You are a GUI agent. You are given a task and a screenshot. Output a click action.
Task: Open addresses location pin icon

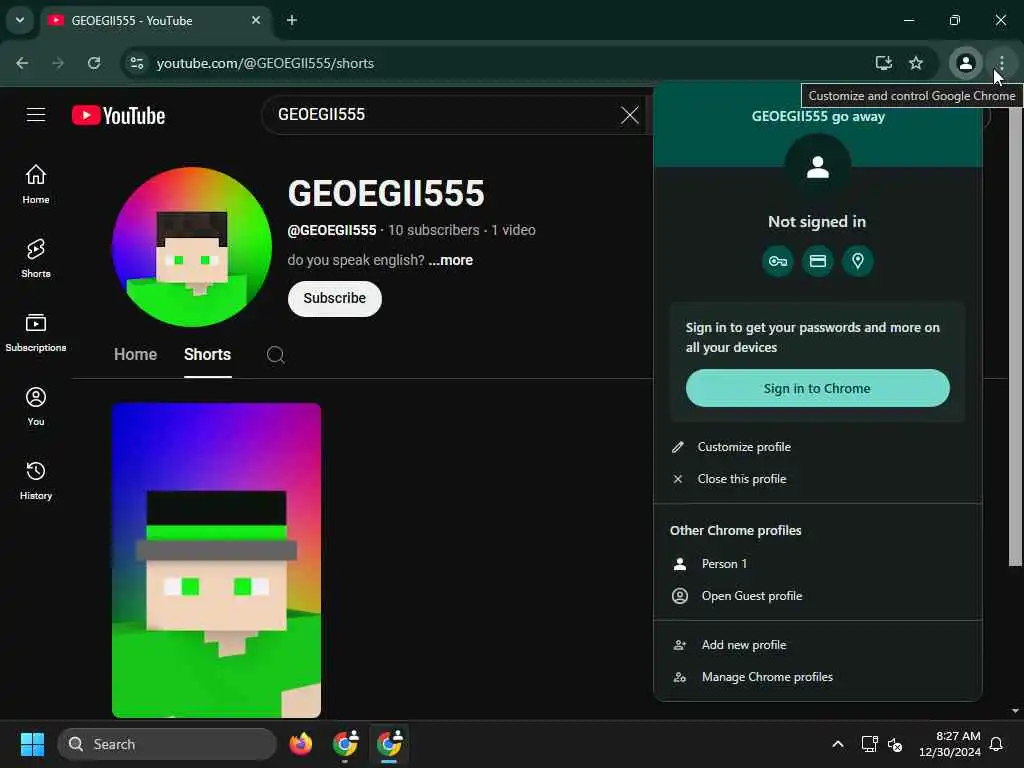(x=857, y=261)
